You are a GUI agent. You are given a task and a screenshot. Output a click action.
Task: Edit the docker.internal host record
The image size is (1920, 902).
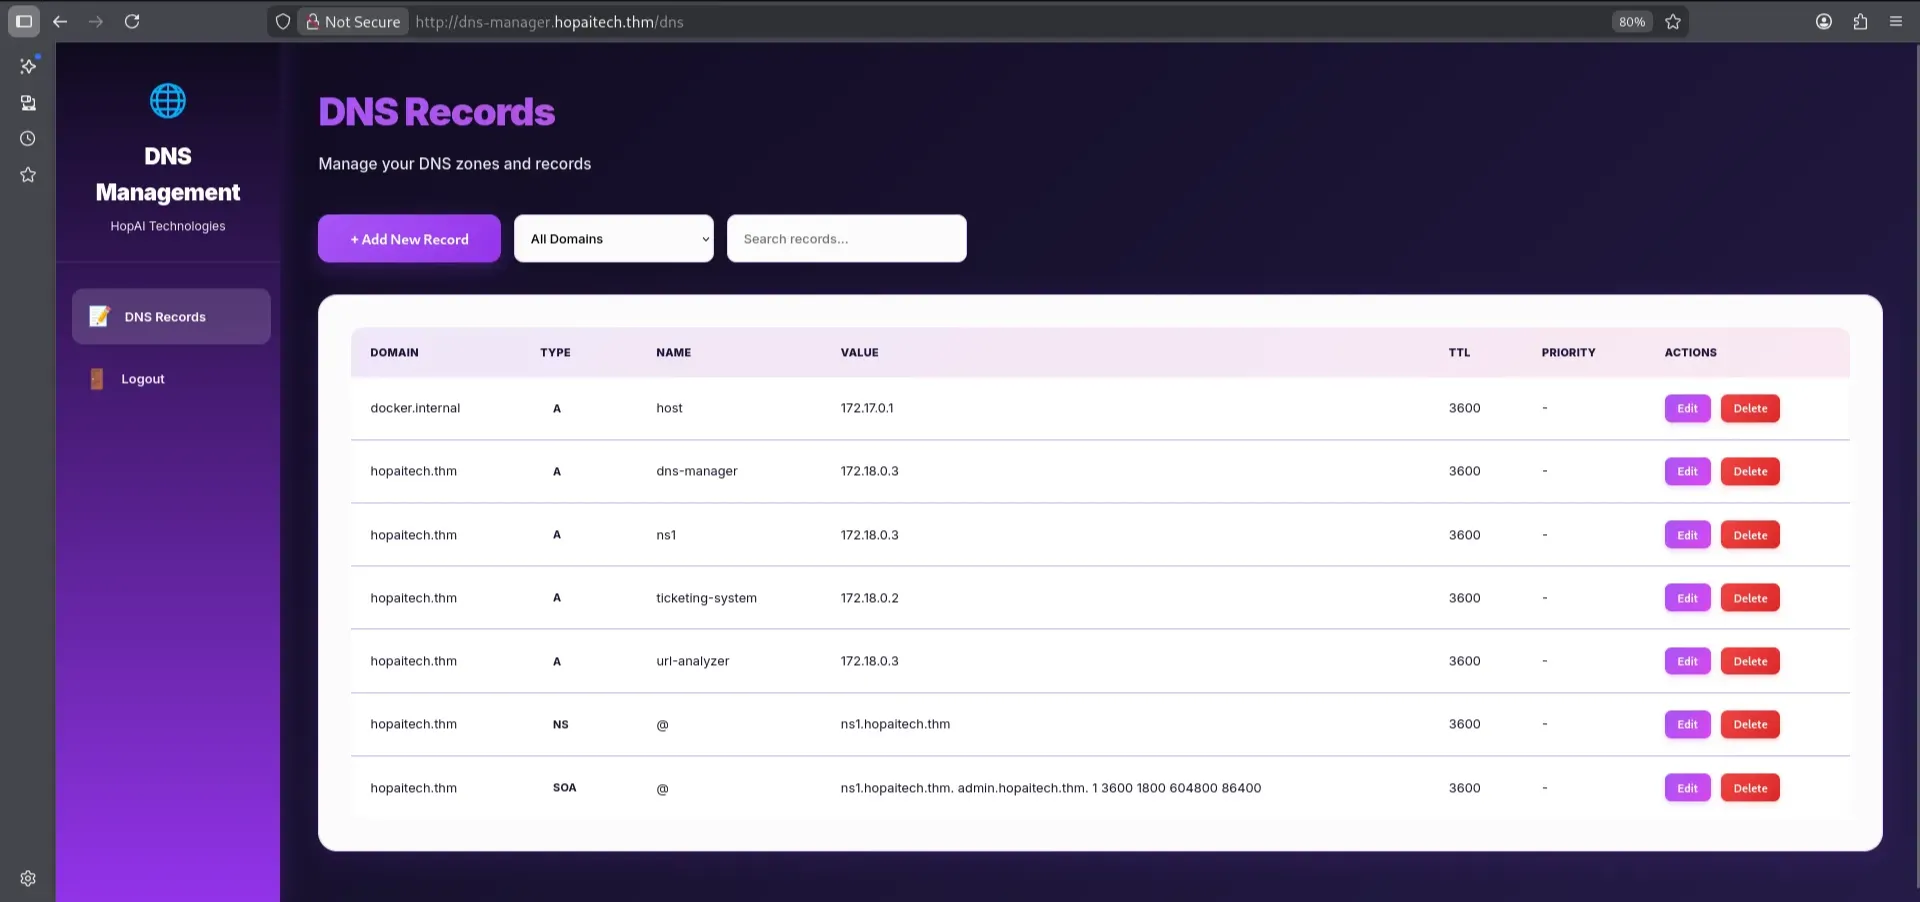[x=1687, y=408]
